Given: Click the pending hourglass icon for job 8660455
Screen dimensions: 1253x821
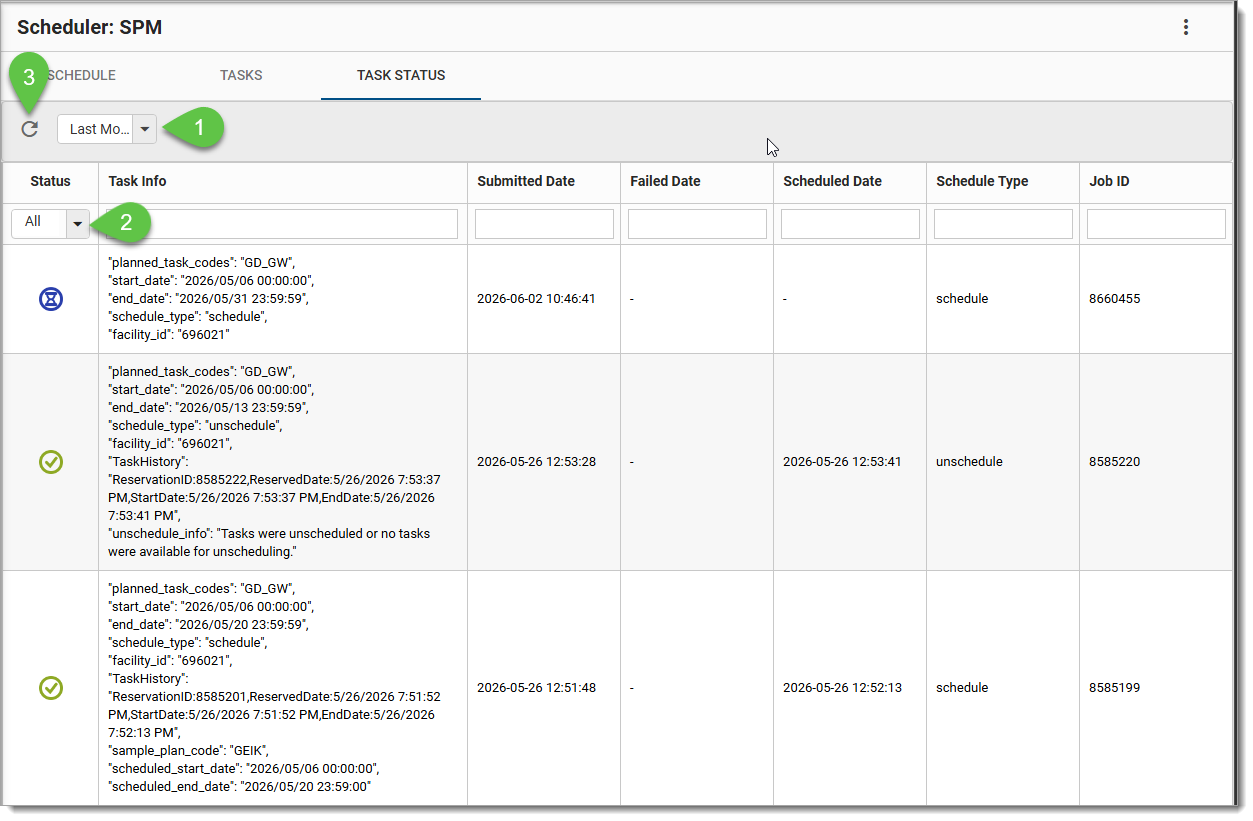Looking at the screenshot, I should point(51,298).
